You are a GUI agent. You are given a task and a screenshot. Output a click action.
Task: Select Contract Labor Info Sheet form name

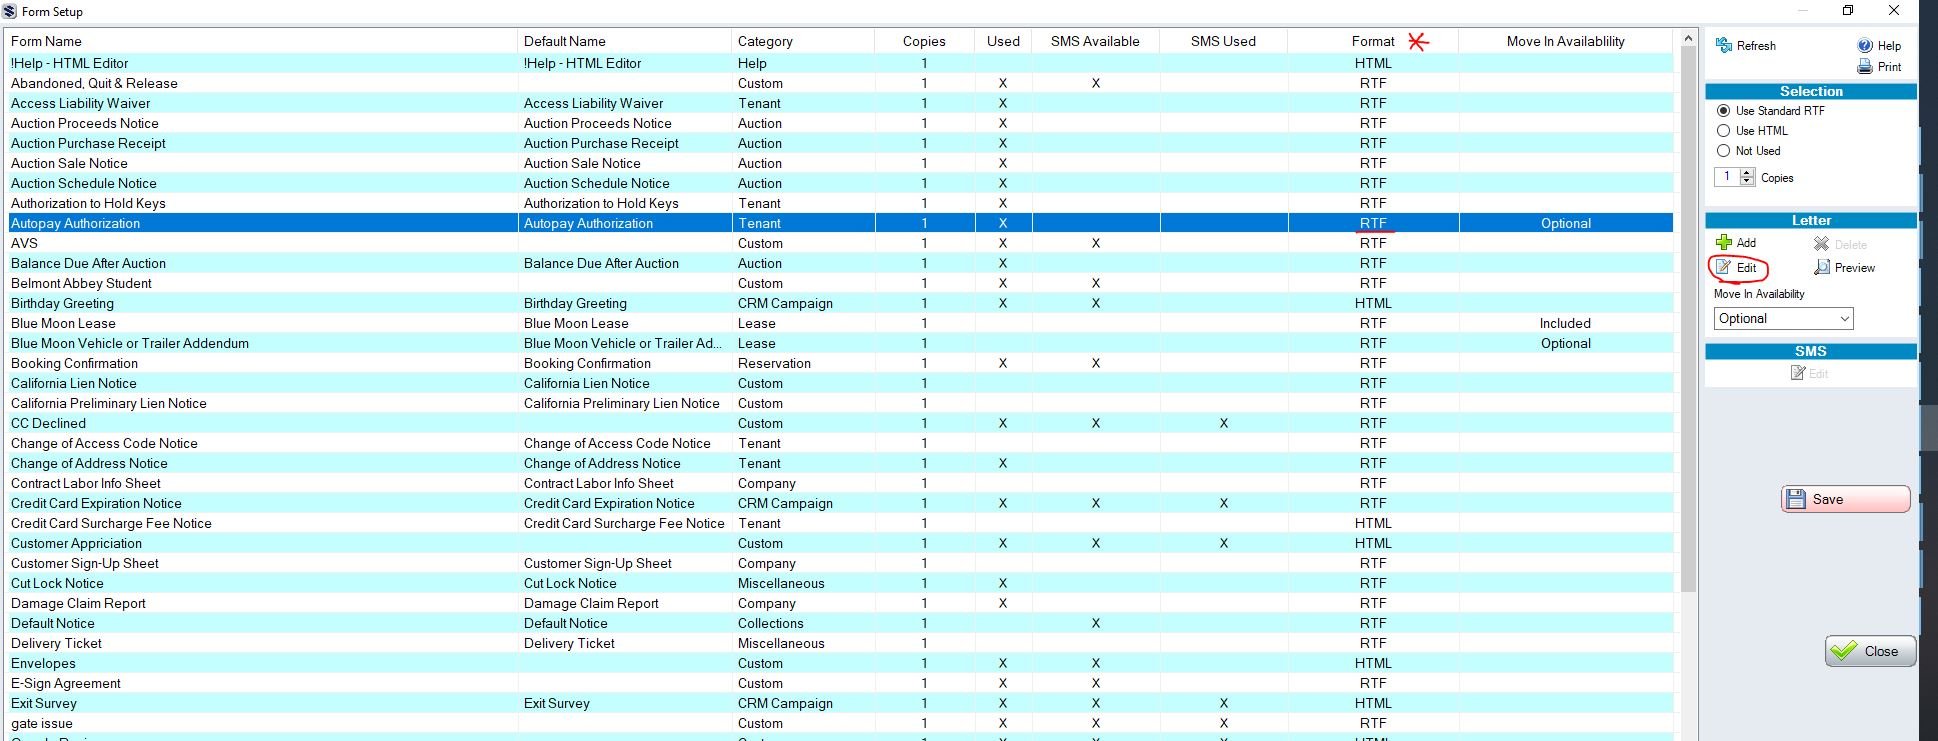(85, 483)
